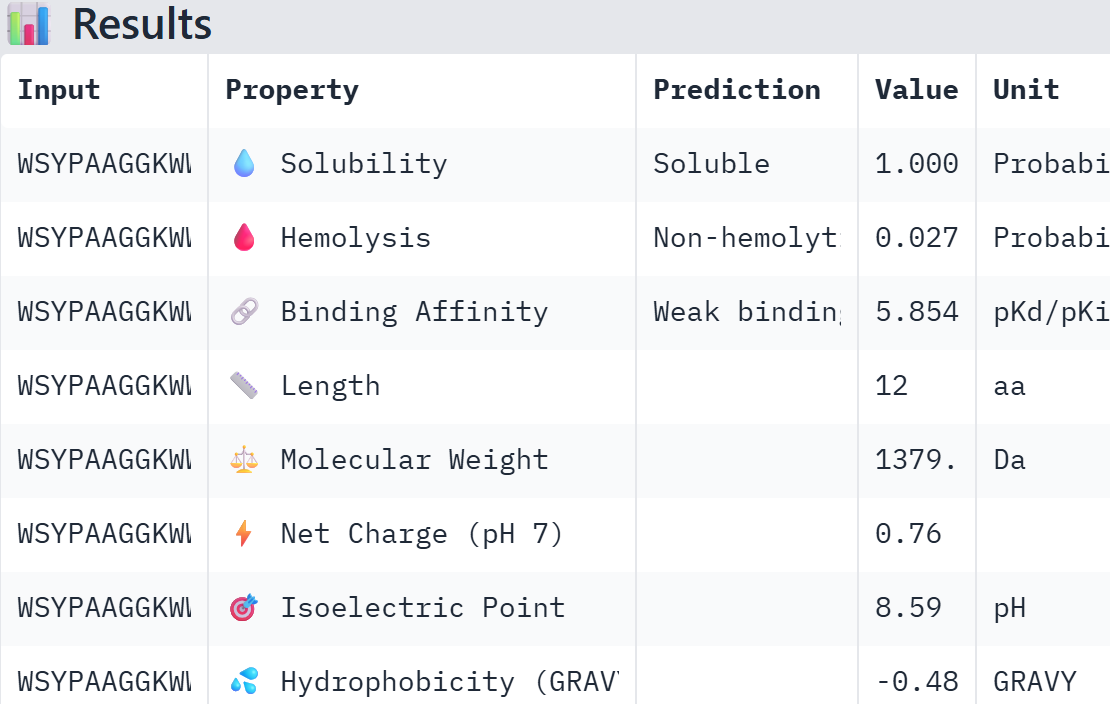Click the blue droplet Solubility icon
1110x704 pixels.
click(x=244, y=164)
